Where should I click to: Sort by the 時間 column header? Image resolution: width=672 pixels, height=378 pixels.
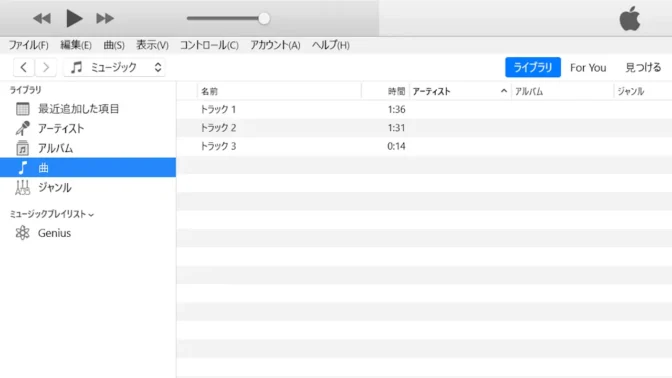tap(396, 91)
